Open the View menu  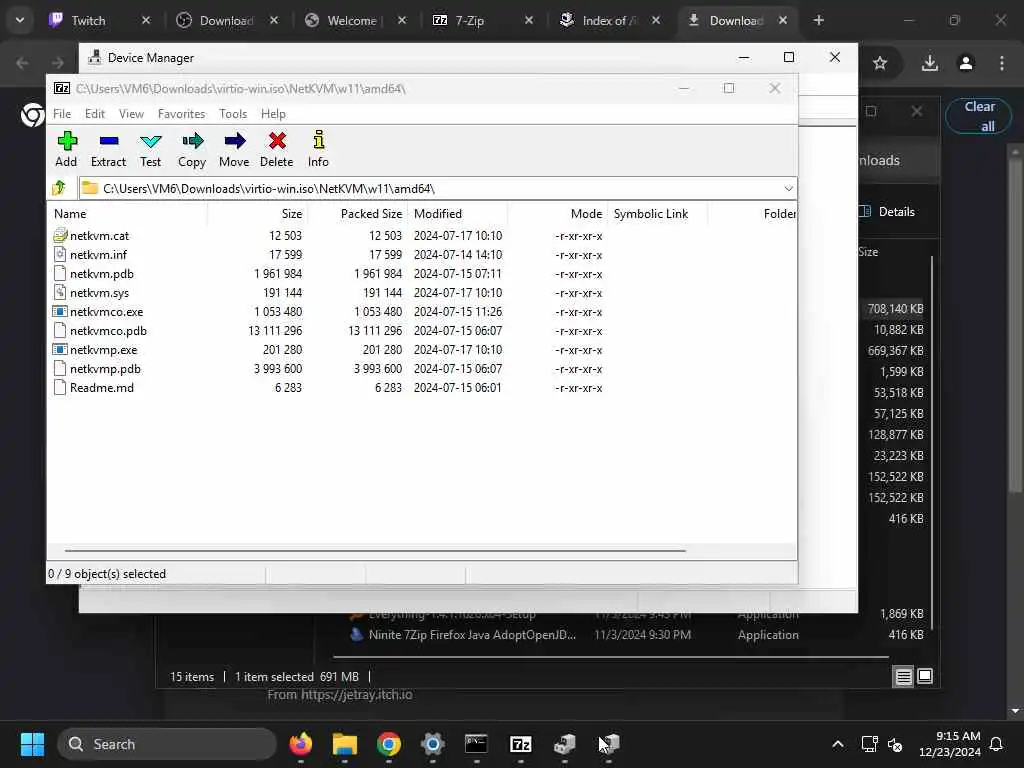coord(131,114)
